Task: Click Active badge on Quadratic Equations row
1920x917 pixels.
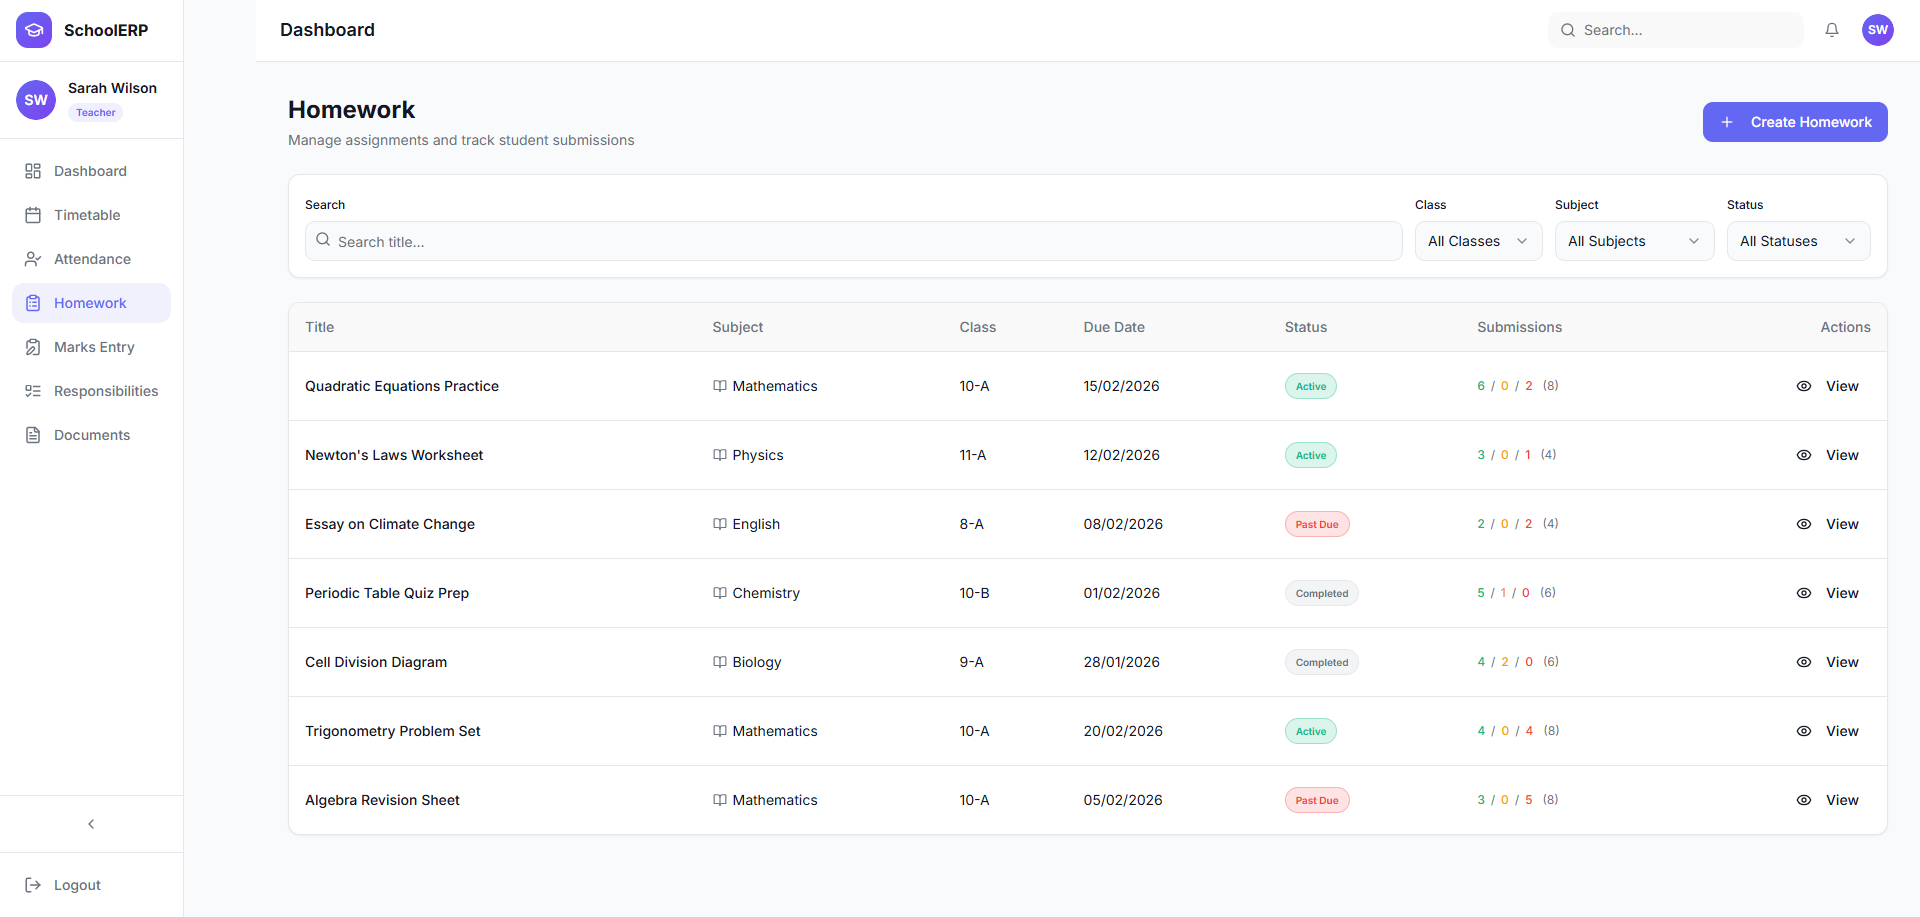Action: point(1311,386)
